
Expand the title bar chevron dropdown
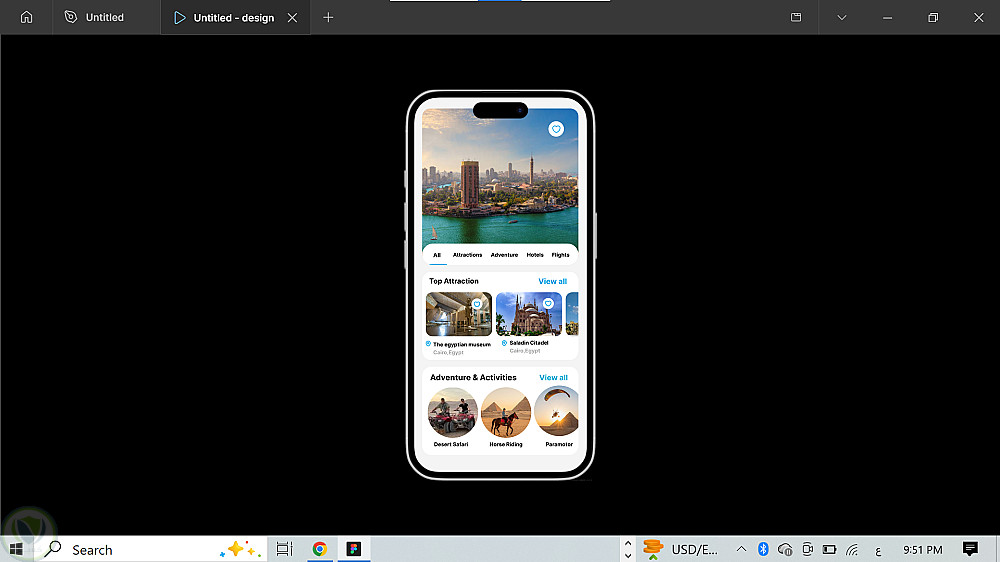tap(842, 17)
